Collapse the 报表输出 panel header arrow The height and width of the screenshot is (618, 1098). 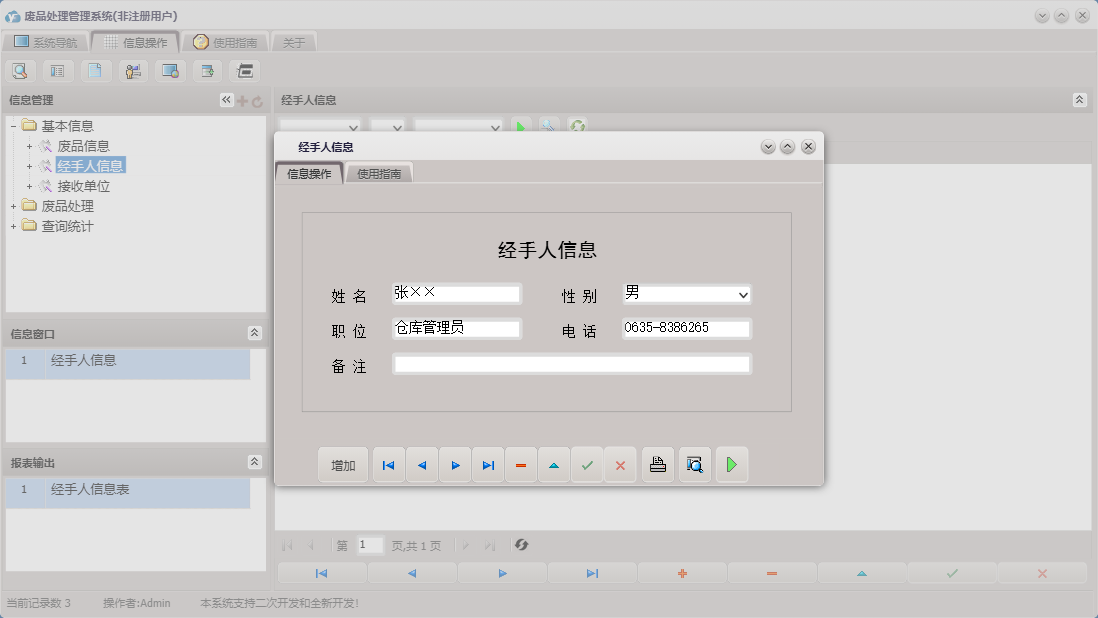coord(255,462)
